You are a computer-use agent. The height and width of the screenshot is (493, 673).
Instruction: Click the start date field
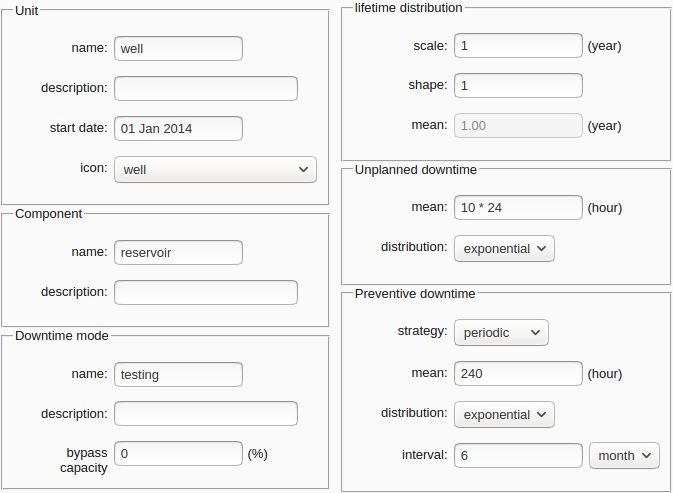point(178,128)
